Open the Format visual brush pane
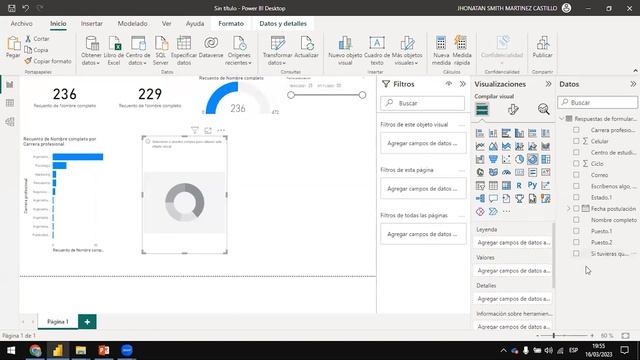Viewport: 640px width, 360px height. coord(513,109)
